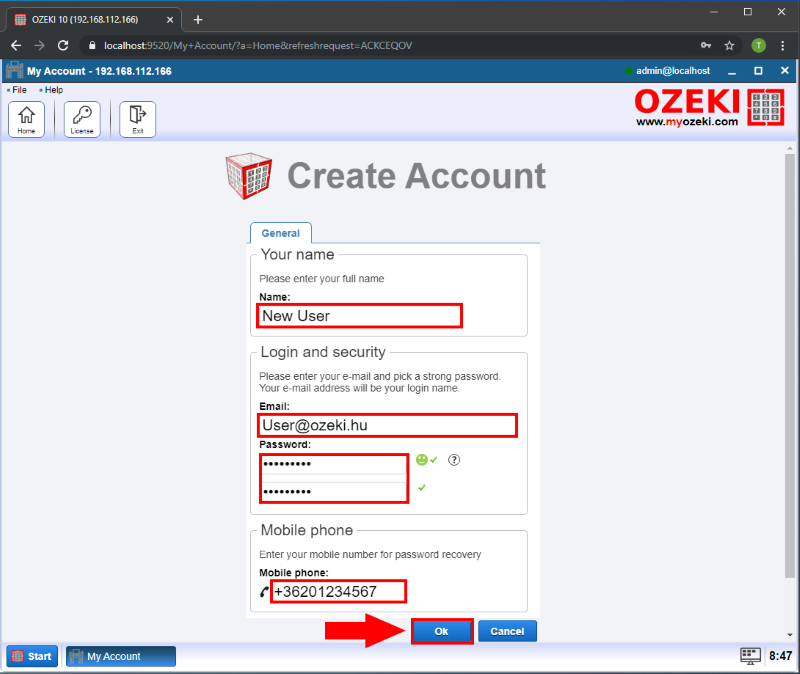The height and width of the screenshot is (674, 800).
Task: Click the 'Create Account' heading
Action: click(x=416, y=176)
